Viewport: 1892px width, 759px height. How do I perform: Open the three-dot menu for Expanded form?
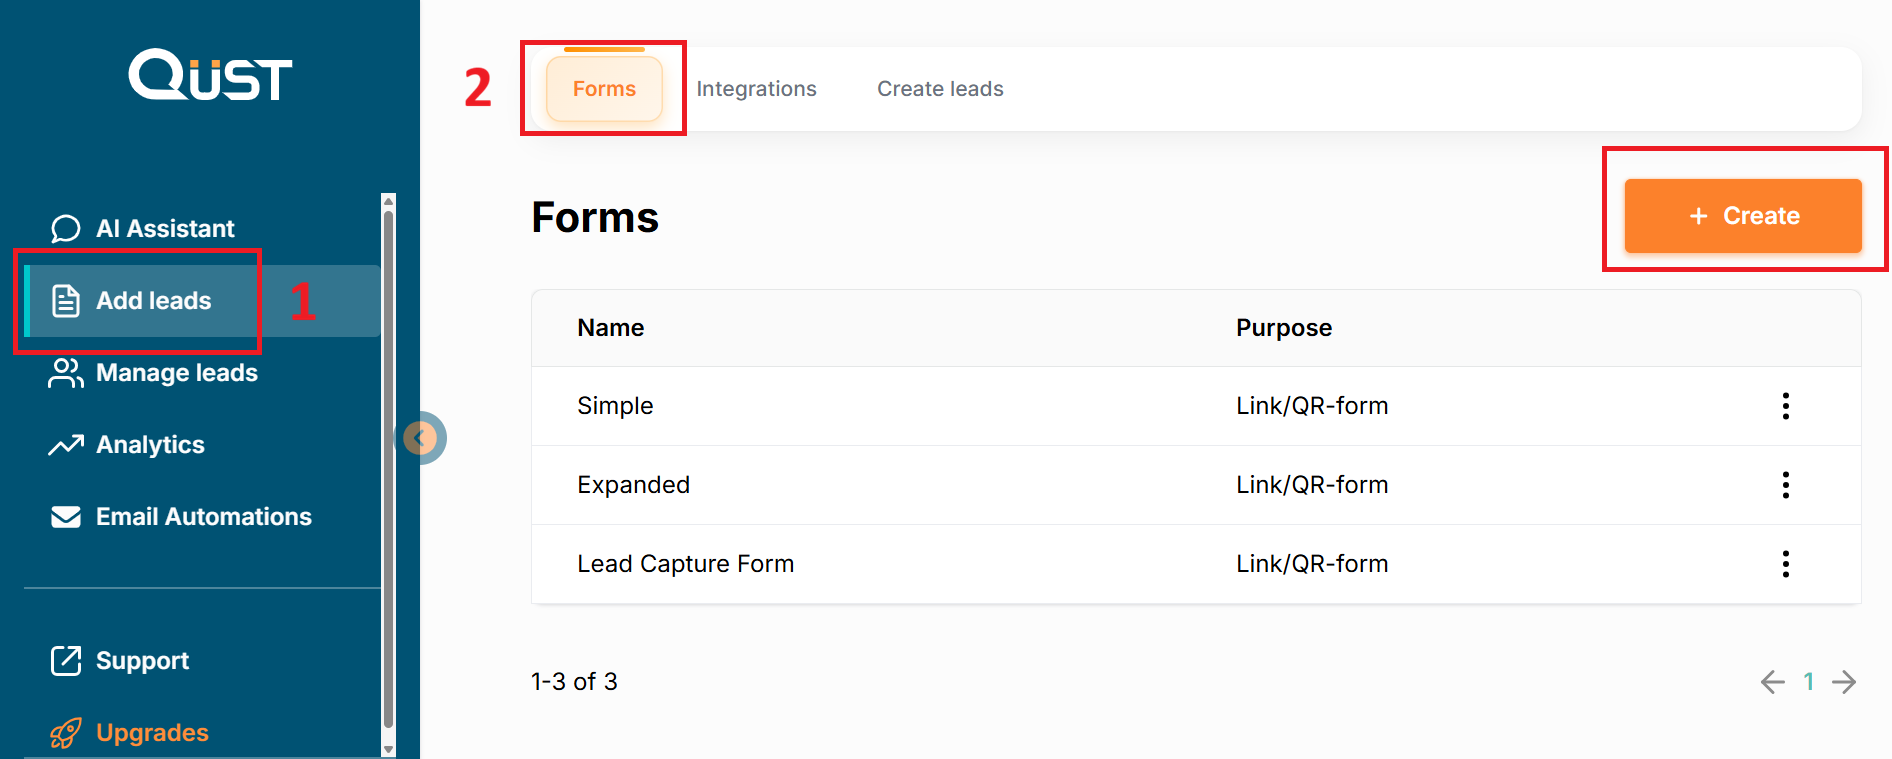pyautogui.click(x=1785, y=485)
